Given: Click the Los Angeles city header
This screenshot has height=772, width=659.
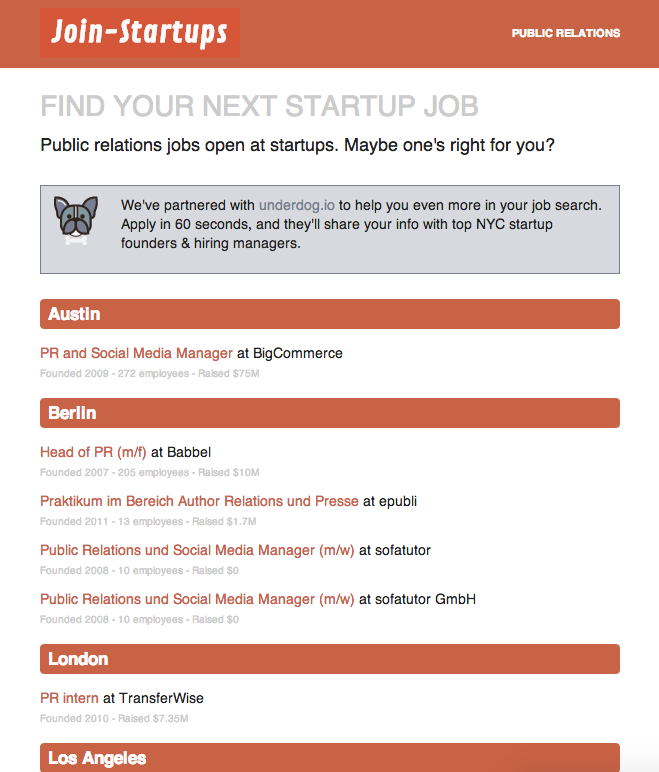Looking at the screenshot, I should (330, 758).
